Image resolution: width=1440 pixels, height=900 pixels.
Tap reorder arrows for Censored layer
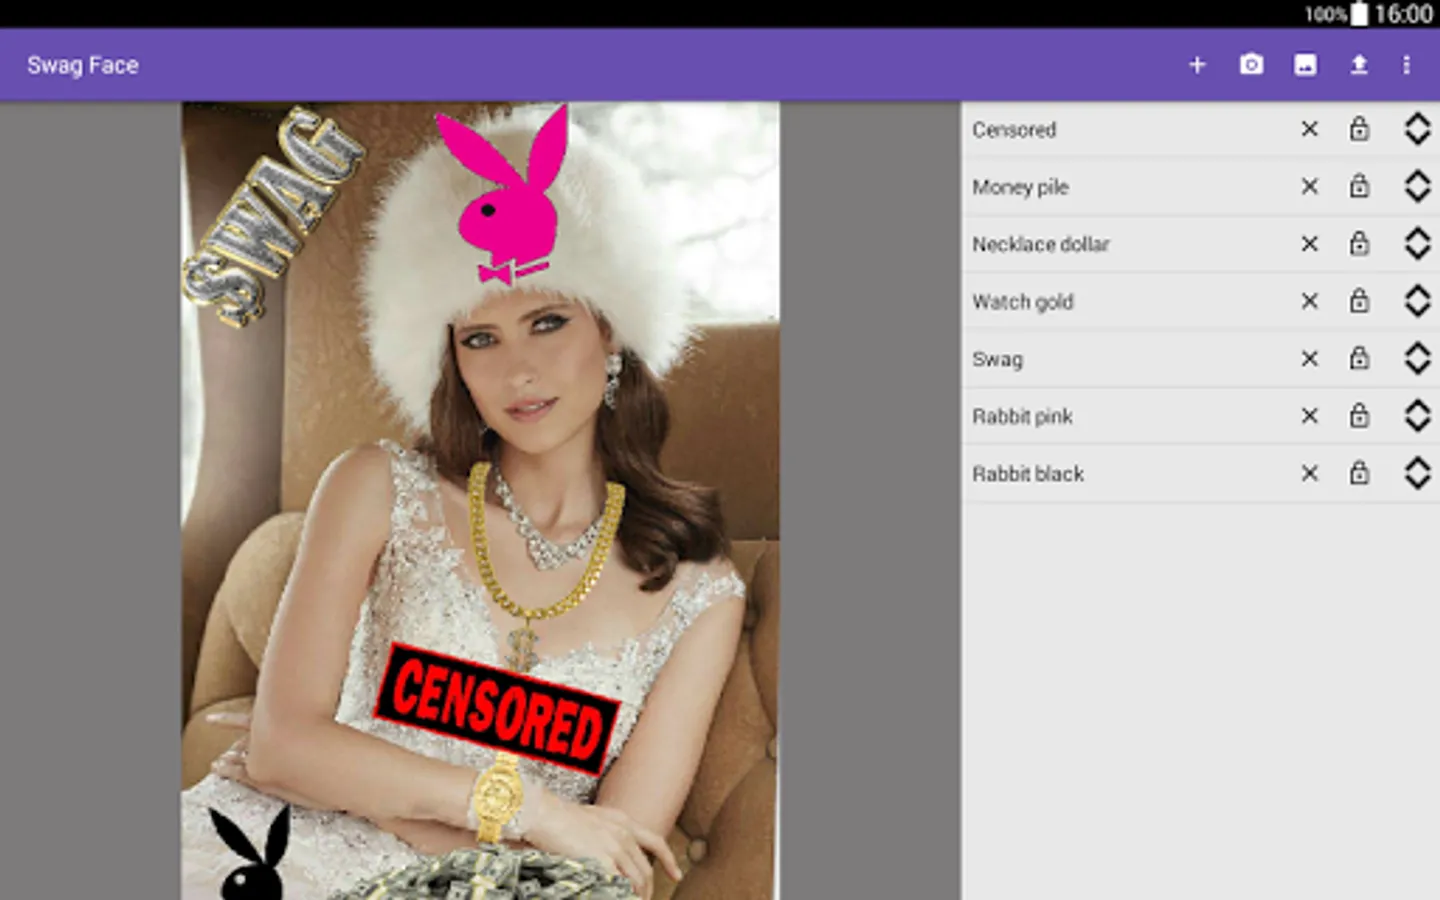[x=1417, y=129]
